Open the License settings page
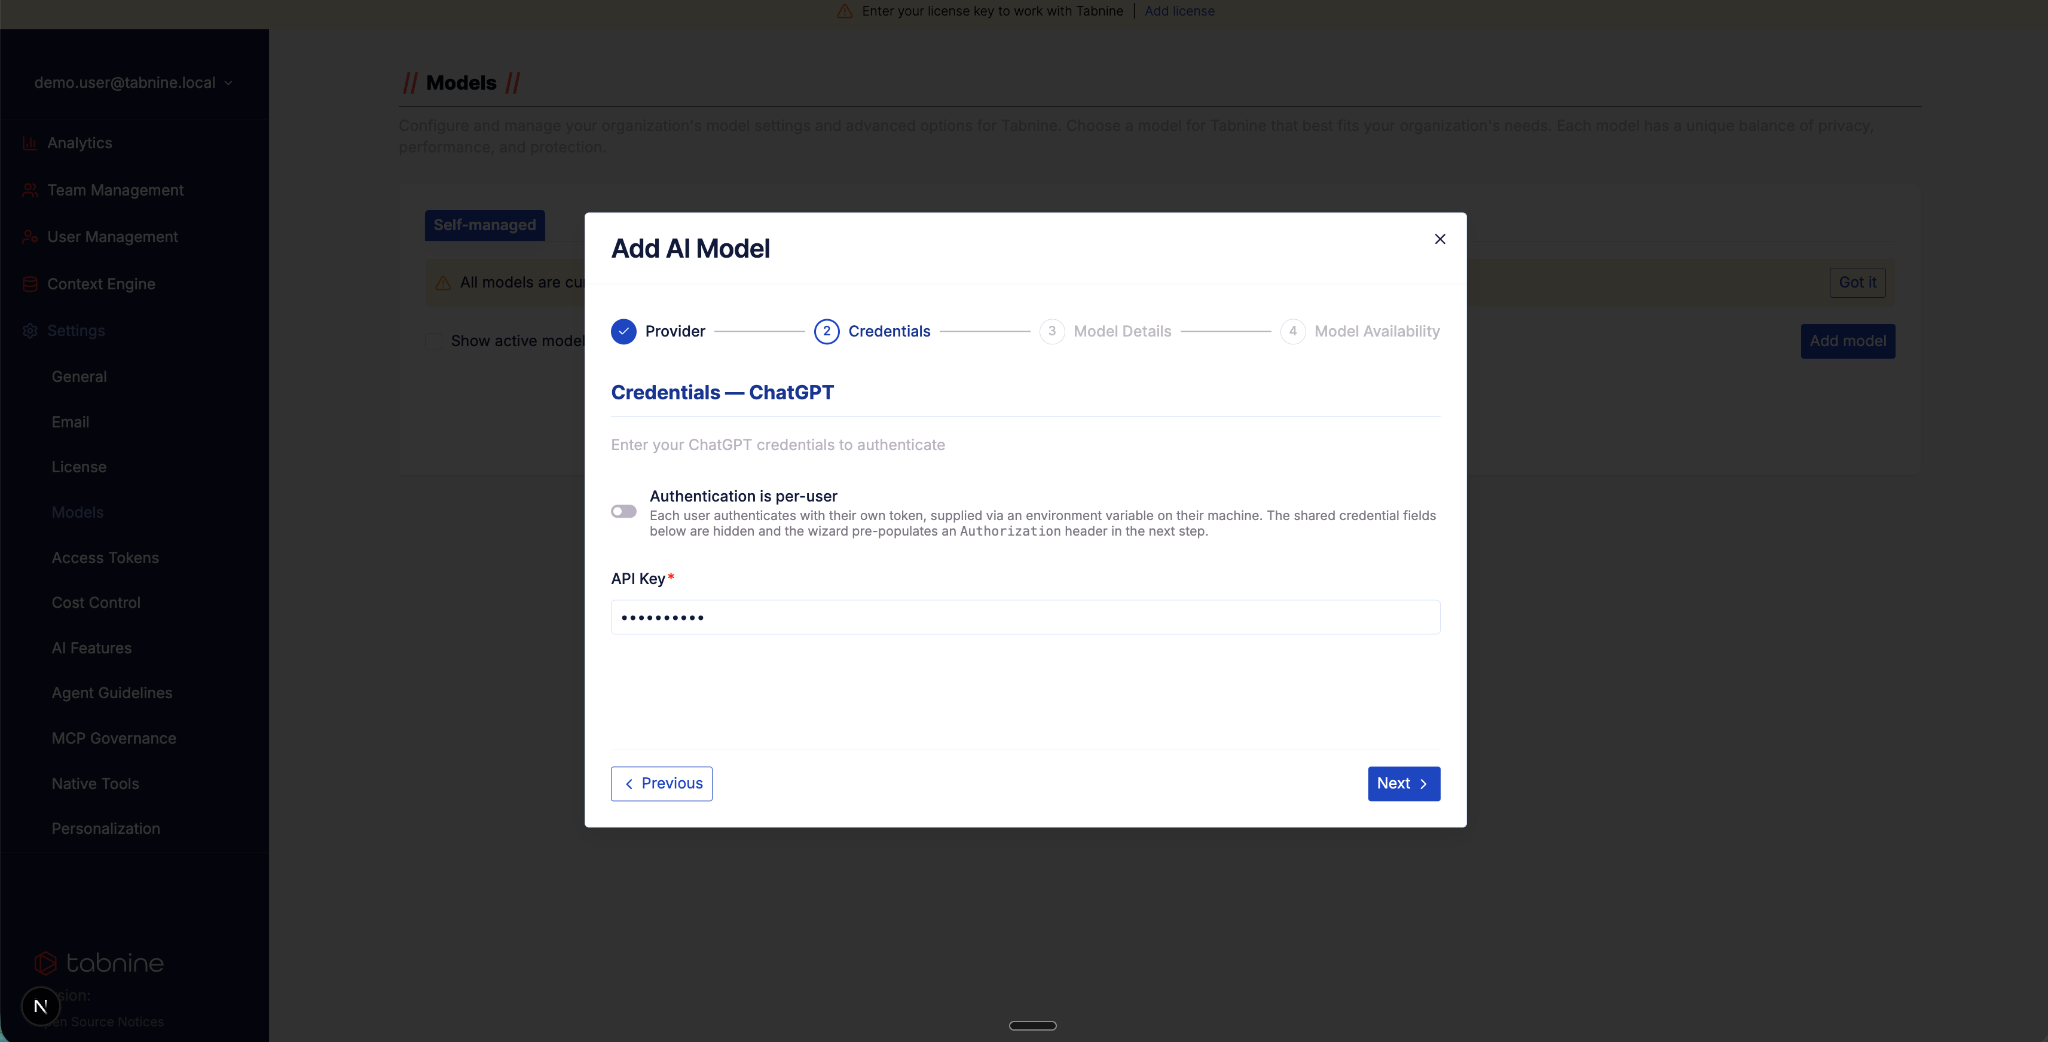2048x1042 pixels. tap(79, 467)
